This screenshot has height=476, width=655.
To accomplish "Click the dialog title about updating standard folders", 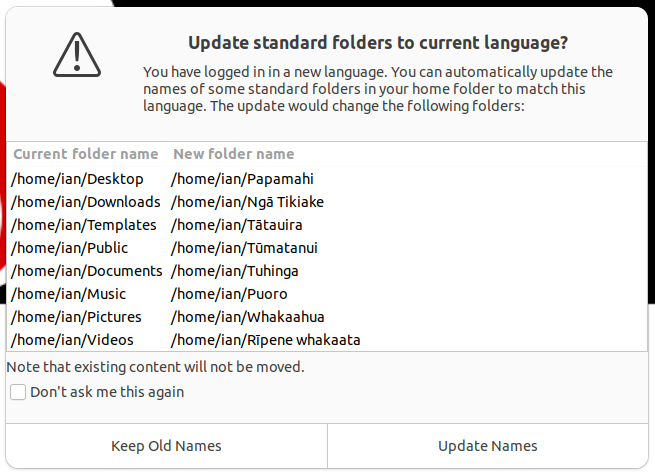I will point(378,43).
